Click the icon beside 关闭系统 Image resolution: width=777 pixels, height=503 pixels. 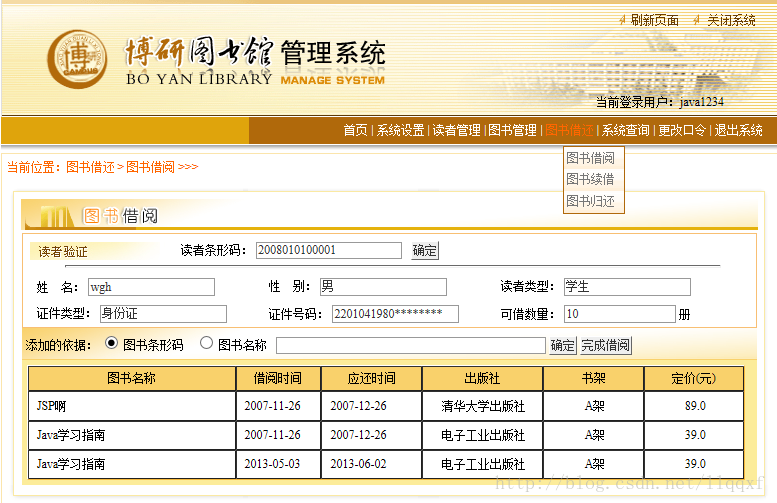click(696, 20)
